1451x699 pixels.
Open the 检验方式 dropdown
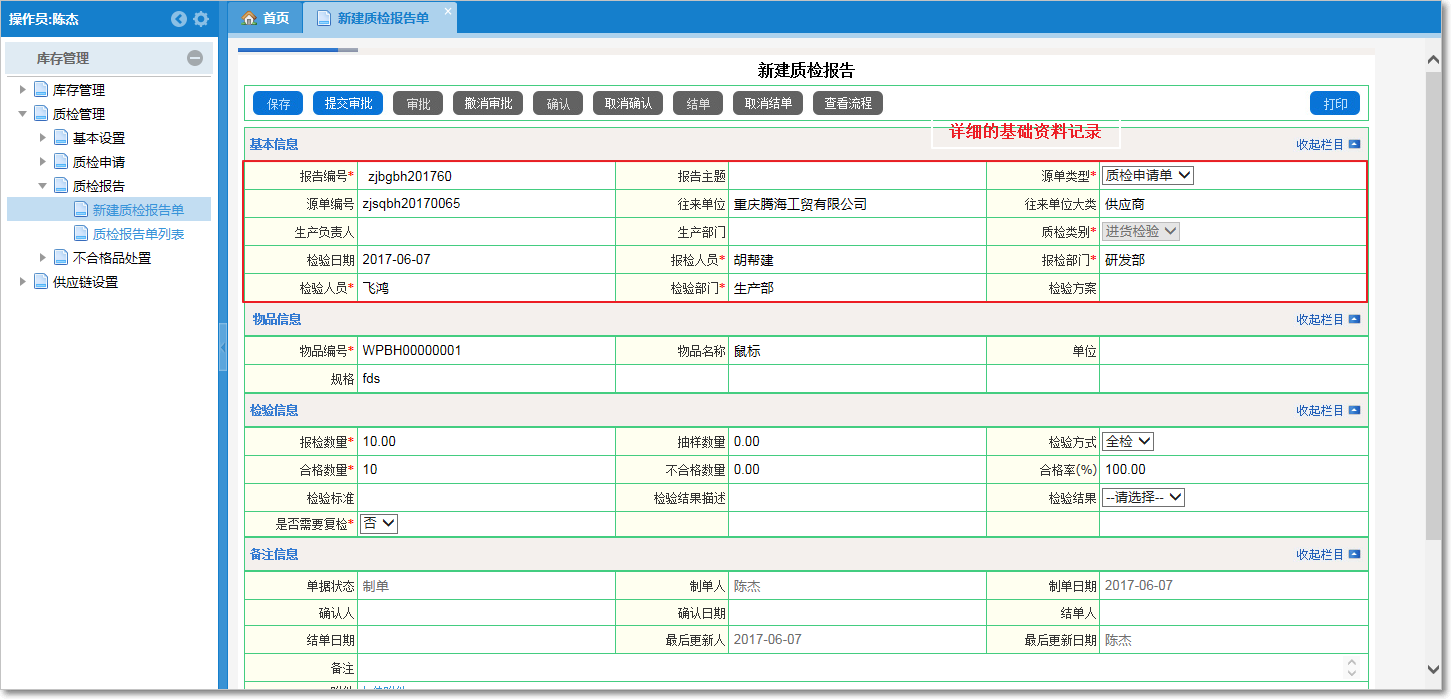[1128, 442]
